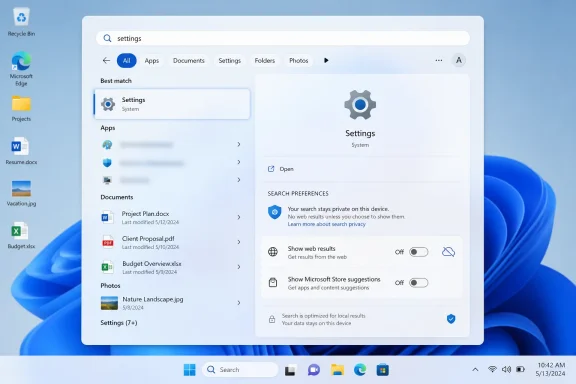Click the cloud-off icon beside web results
576x384 pixels.
pos(448,252)
